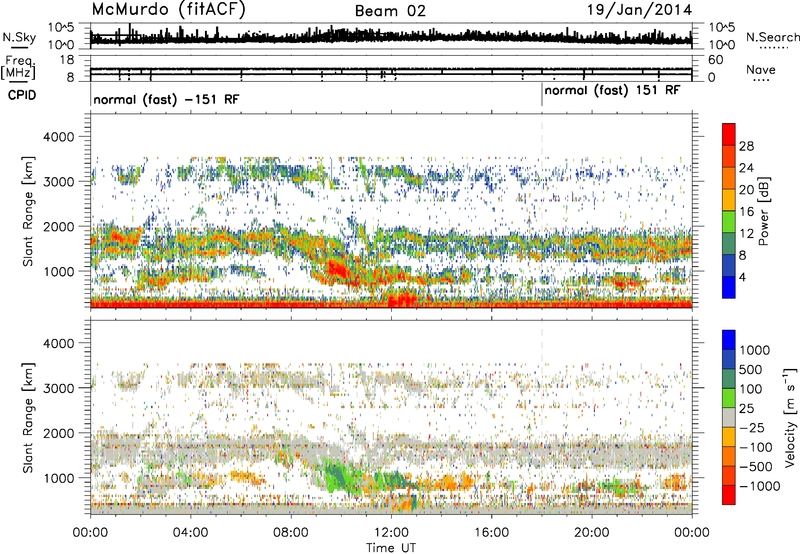Click Power colorbar light green segment 12 to 16
The height and width of the screenshot is (554, 800).
[x=729, y=221]
